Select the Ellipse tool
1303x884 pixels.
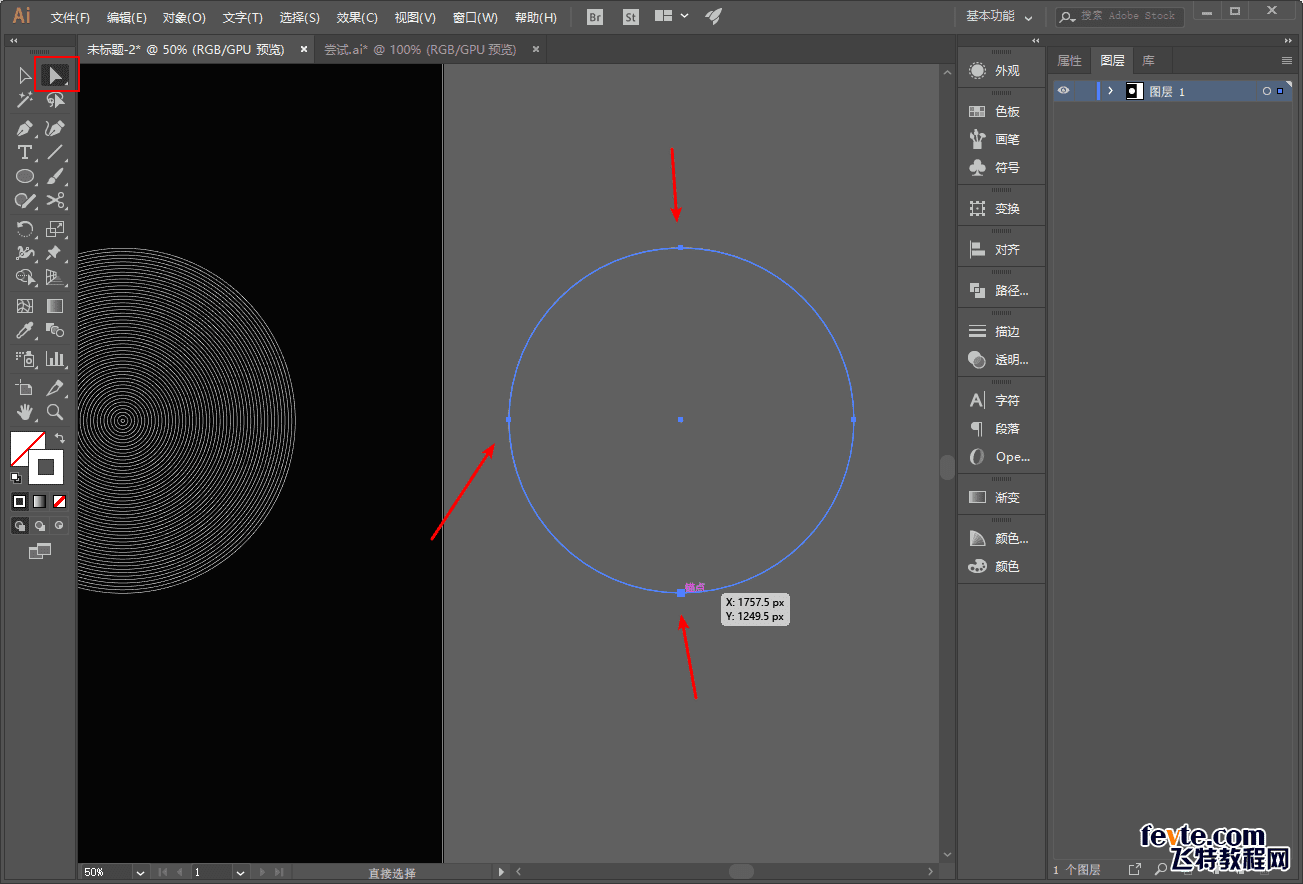pyautogui.click(x=25, y=176)
